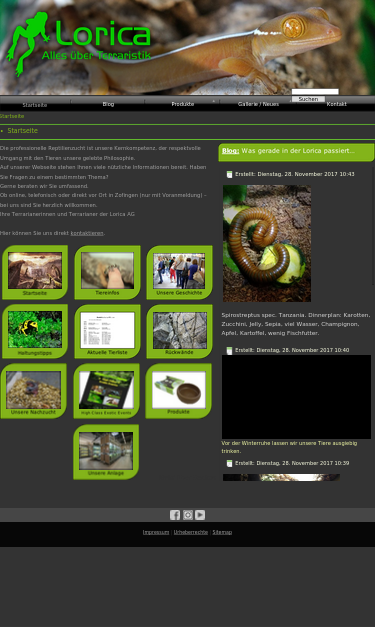Open the Tiereinfos tile
375x627 pixels.
point(107,272)
